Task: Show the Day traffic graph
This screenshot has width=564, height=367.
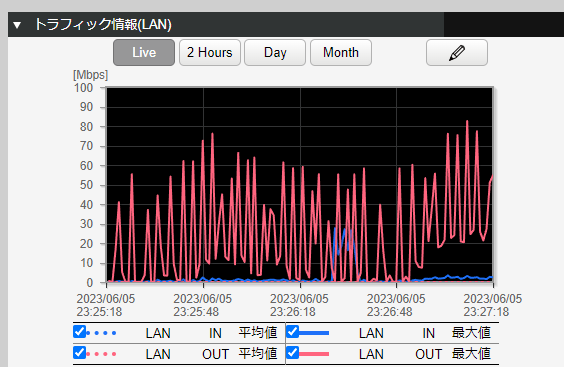Action: [x=275, y=53]
